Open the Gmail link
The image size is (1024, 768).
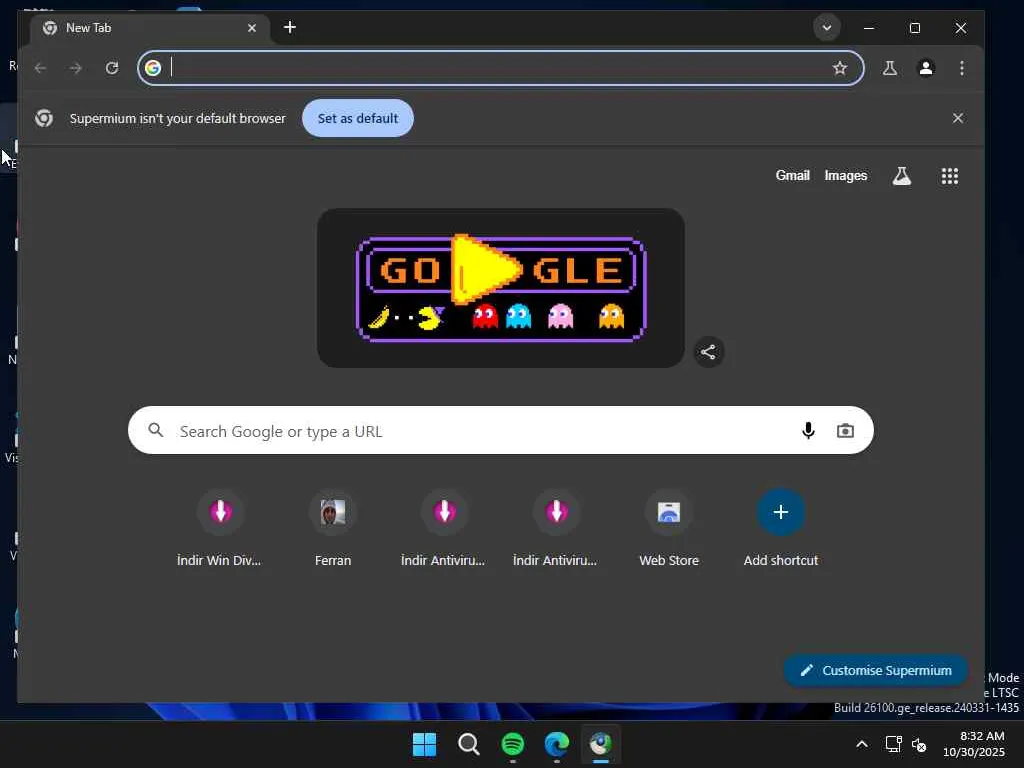(792, 175)
